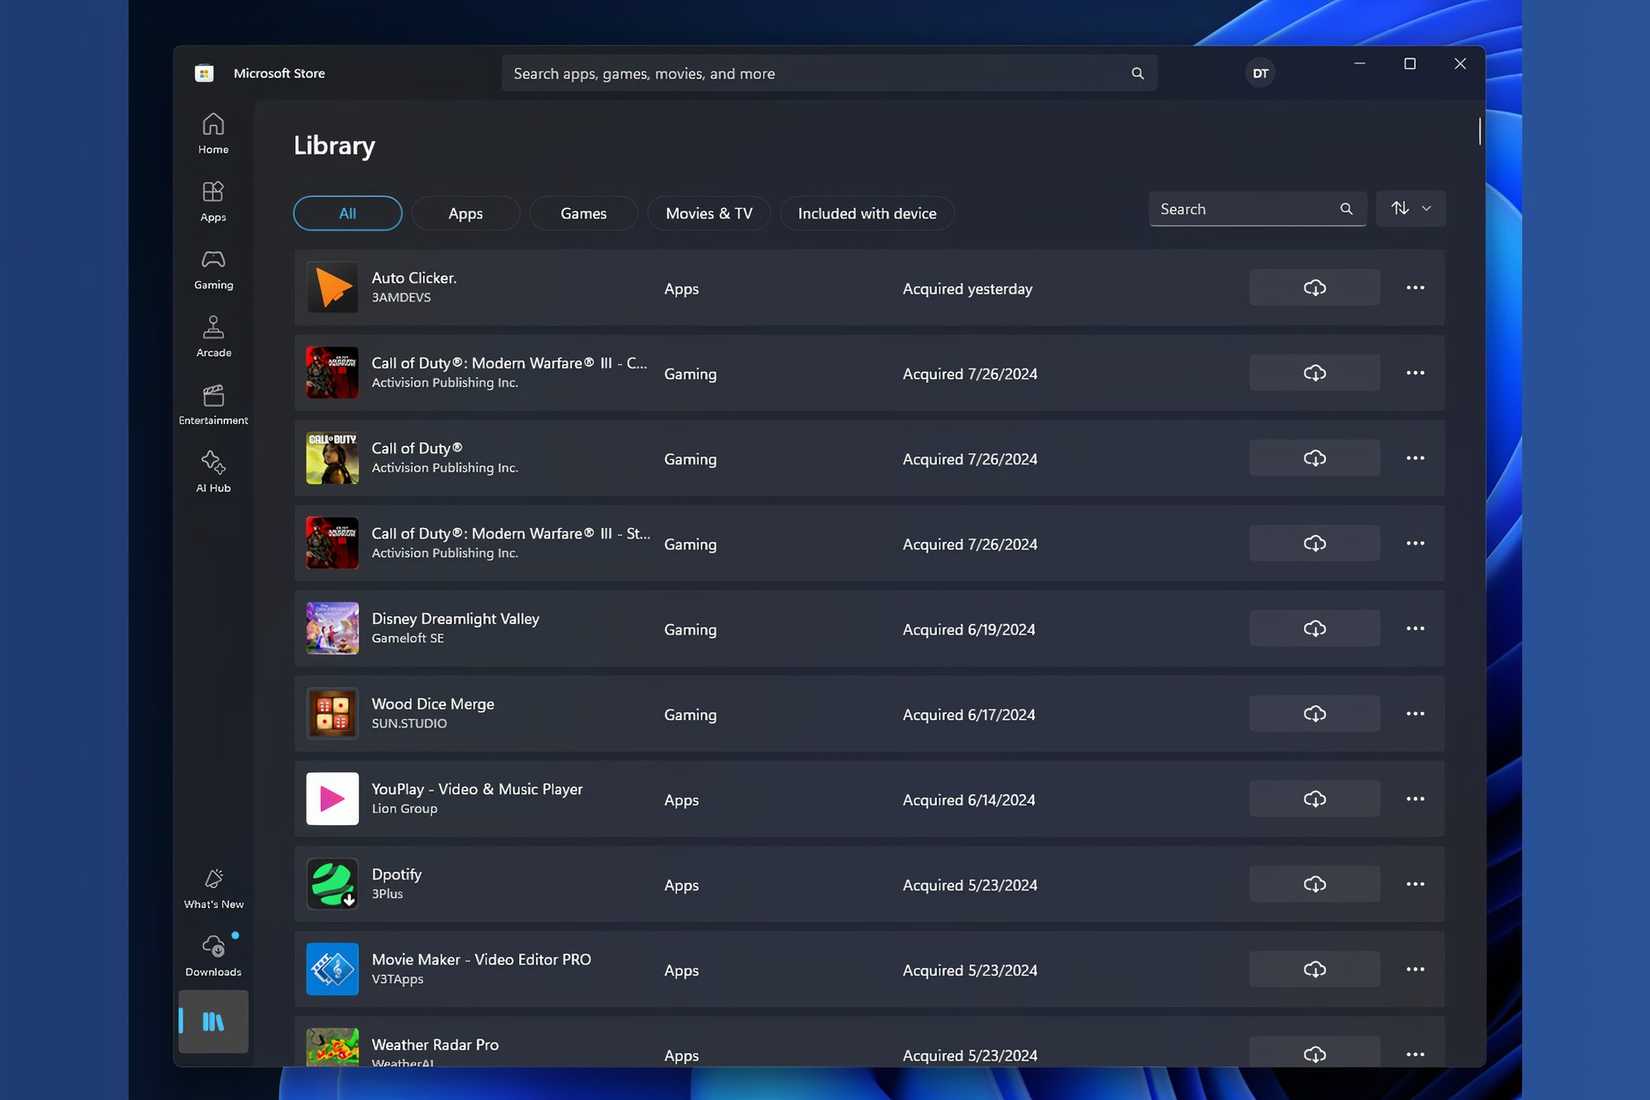Screen dimensions: 1650x1100
Task: Download Auto Clicker via cloud icon
Action: pos(1314,288)
